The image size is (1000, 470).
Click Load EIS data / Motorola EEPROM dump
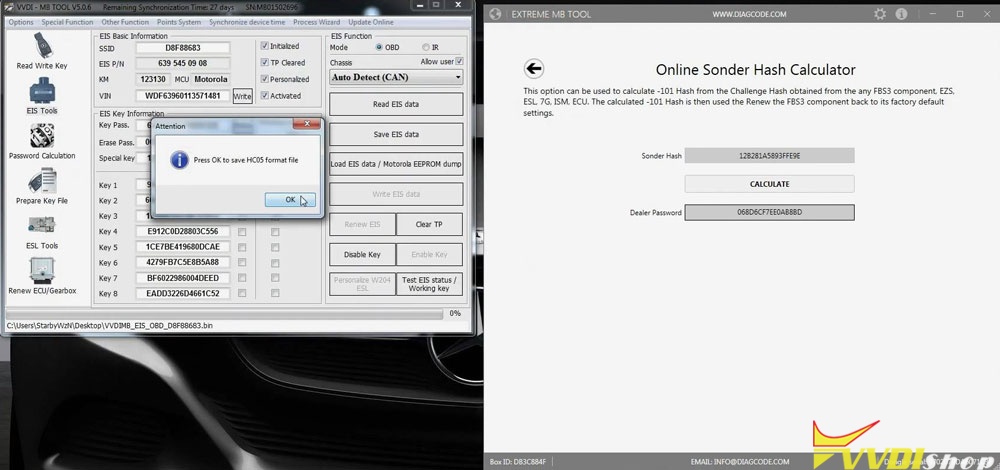396,164
